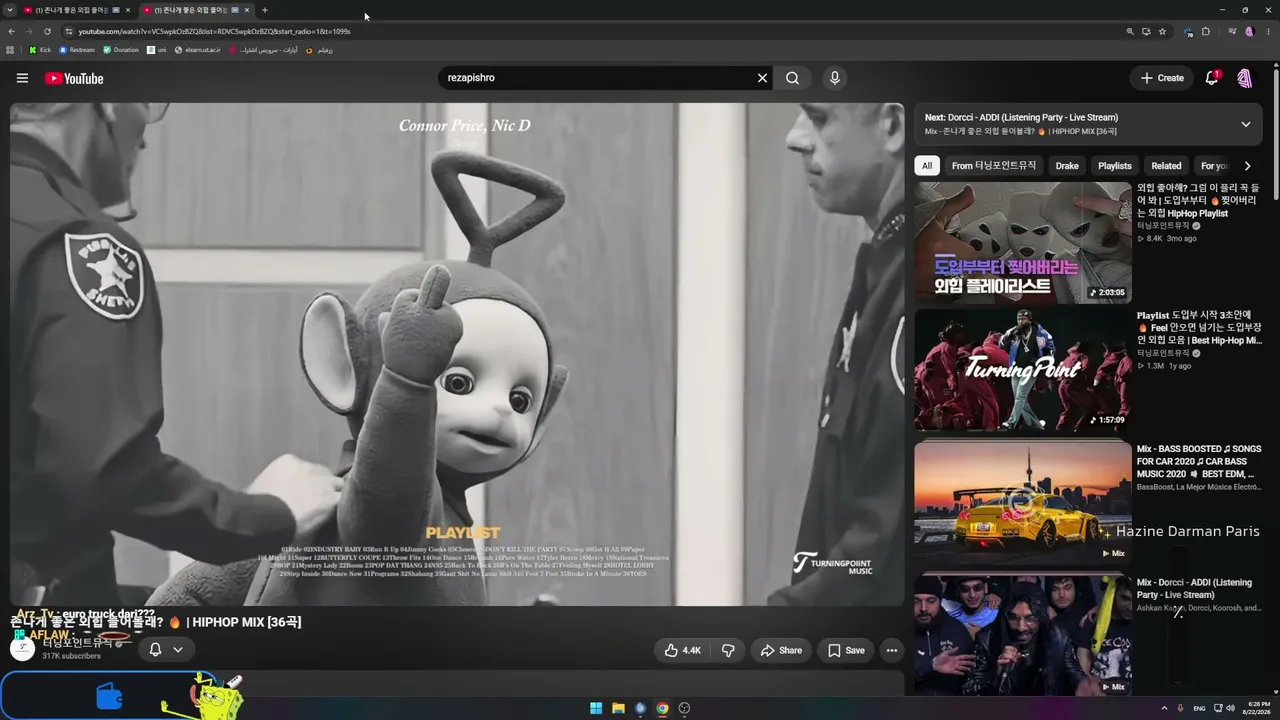Click the Chrome address bar URL

pyautogui.click(x=214, y=31)
